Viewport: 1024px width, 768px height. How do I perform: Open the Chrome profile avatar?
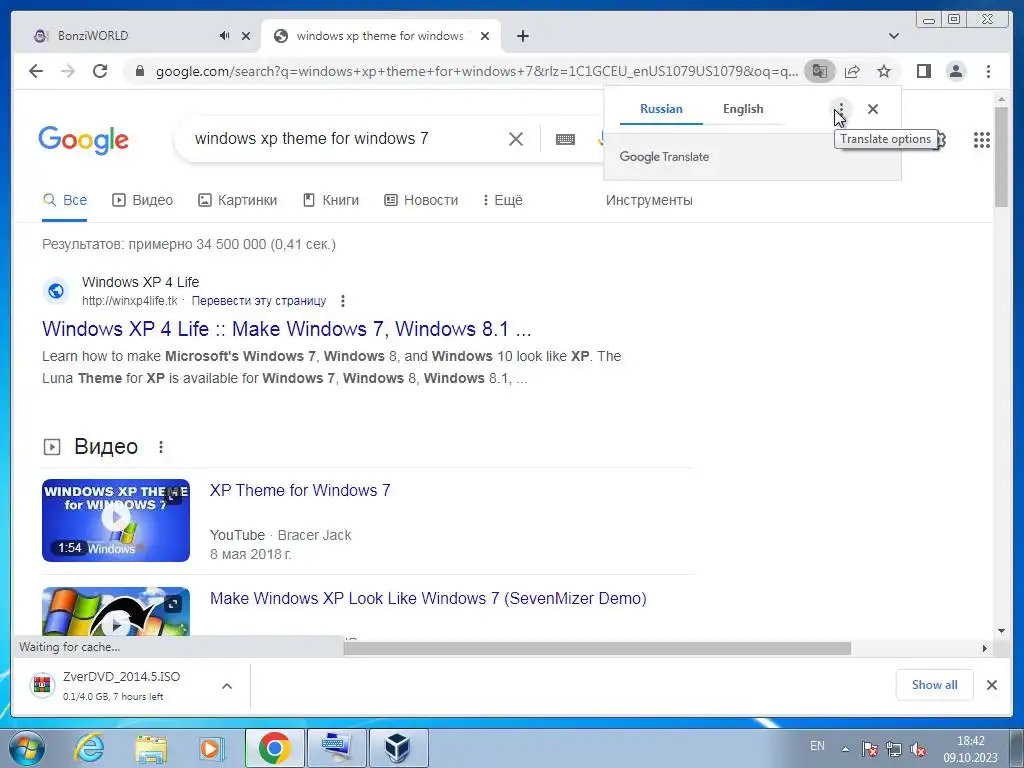955,71
